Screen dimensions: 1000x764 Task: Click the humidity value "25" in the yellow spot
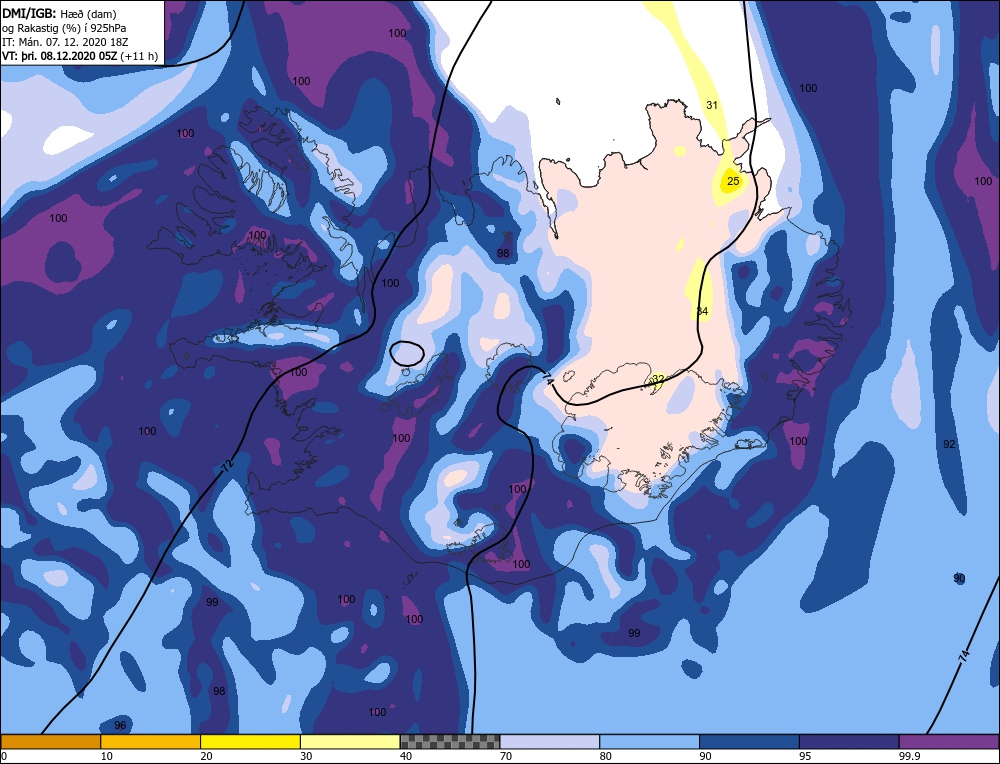click(x=733, y=181)
